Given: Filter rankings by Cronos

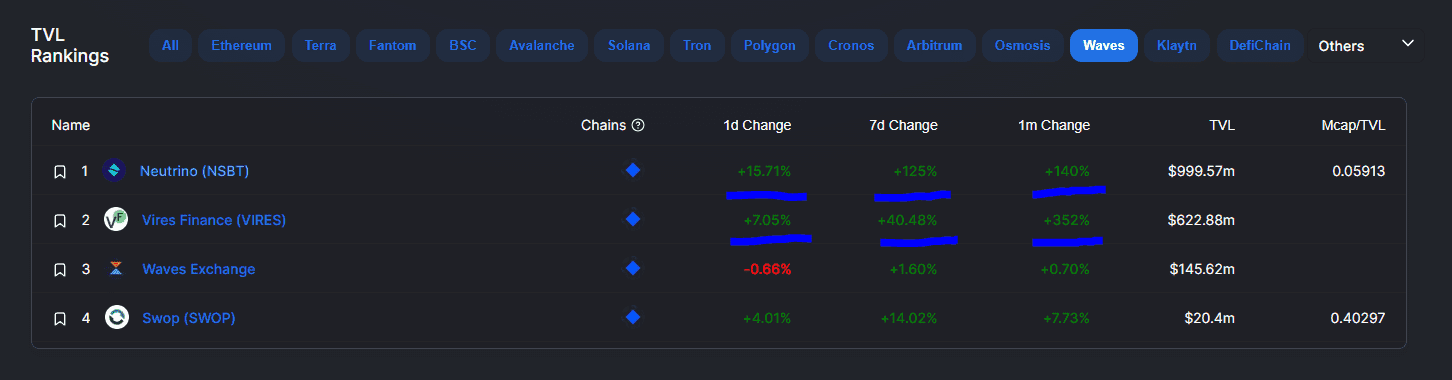Looking at the screenshot, I should (851, 45).
